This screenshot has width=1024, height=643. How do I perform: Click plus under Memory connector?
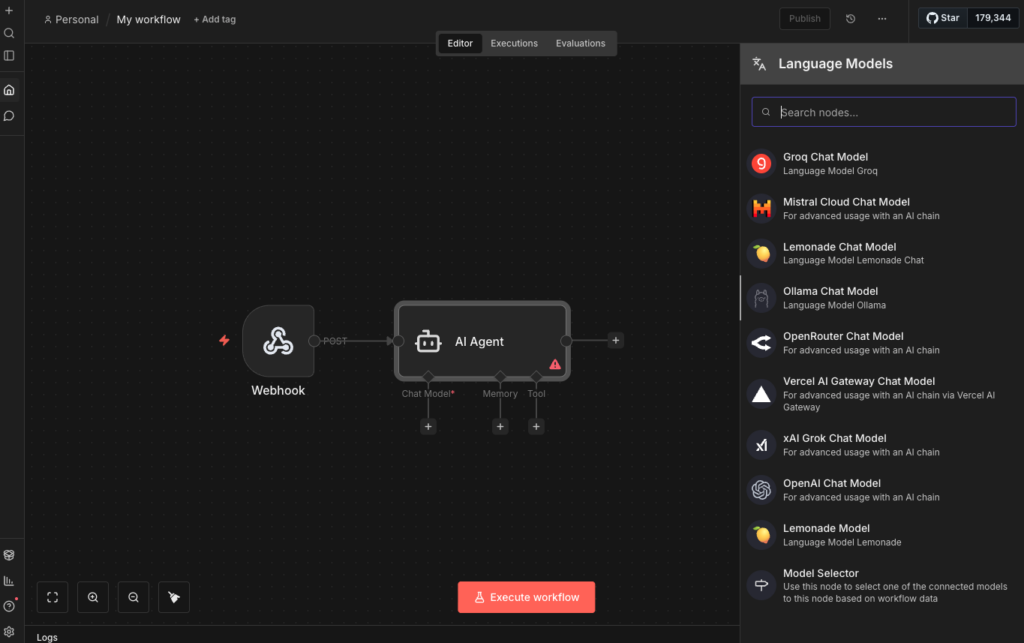[500, 427]
